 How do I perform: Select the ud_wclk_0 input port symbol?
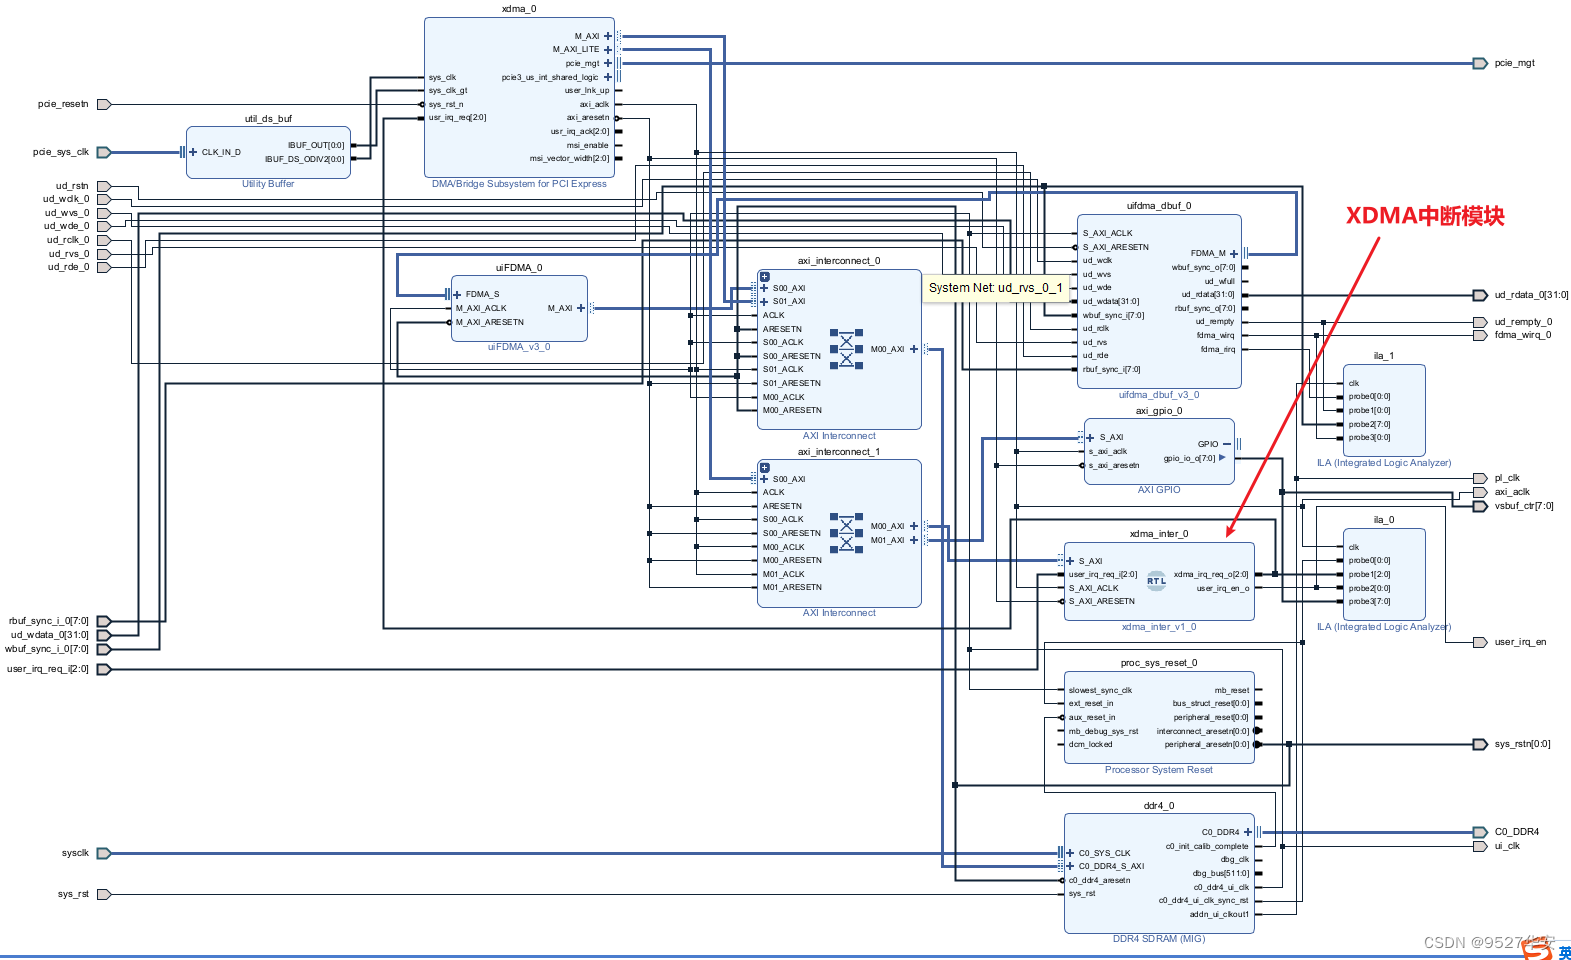coord(104,199)
